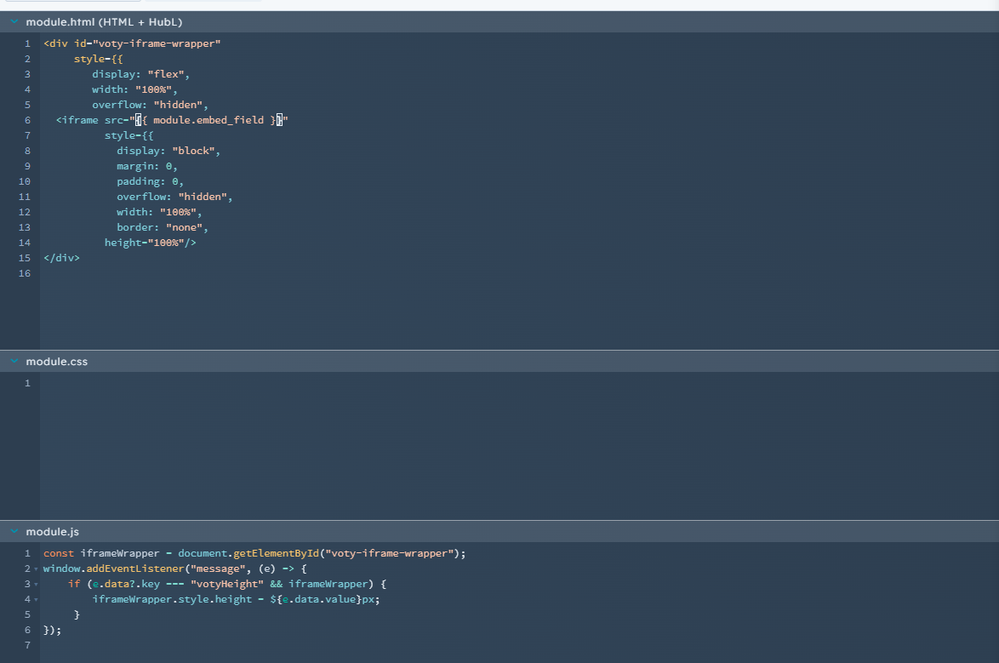Screen dimensions: 999x663
Task: Collapse the module.css panel chevron
Action: point(14,361)
